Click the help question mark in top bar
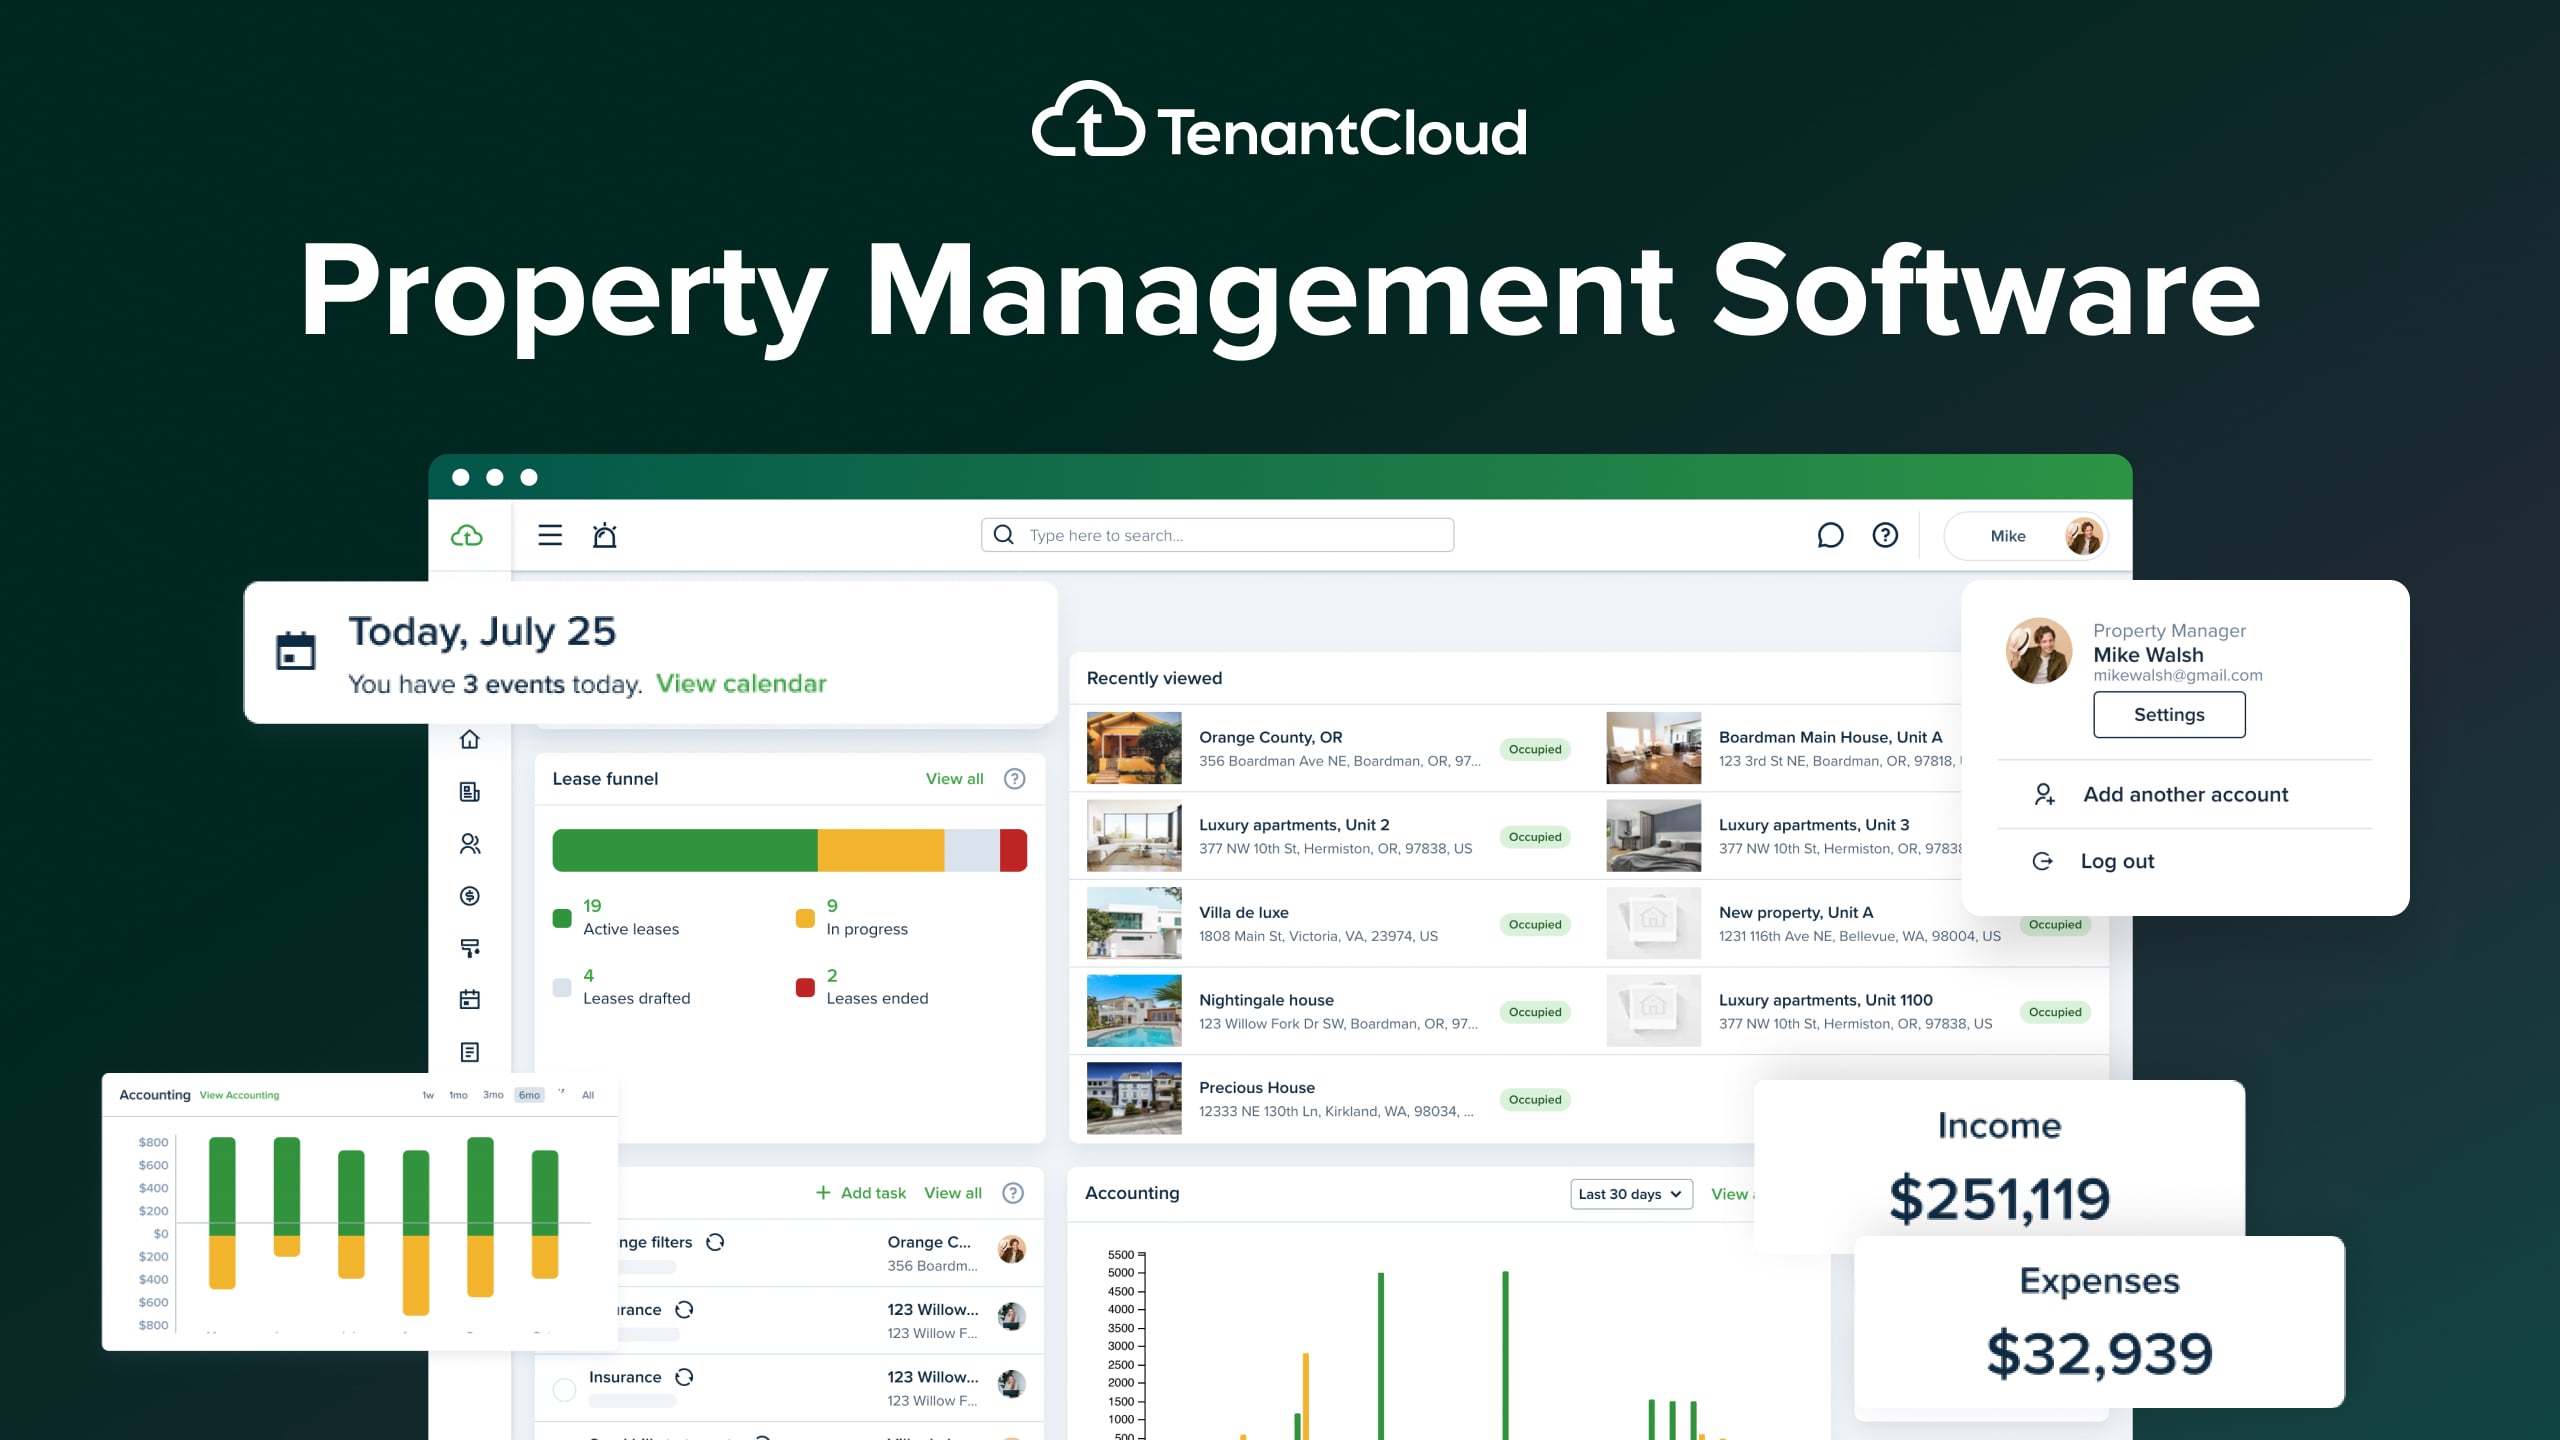The width and height of the screenshot is (2560, 1440). point(1885,535)
